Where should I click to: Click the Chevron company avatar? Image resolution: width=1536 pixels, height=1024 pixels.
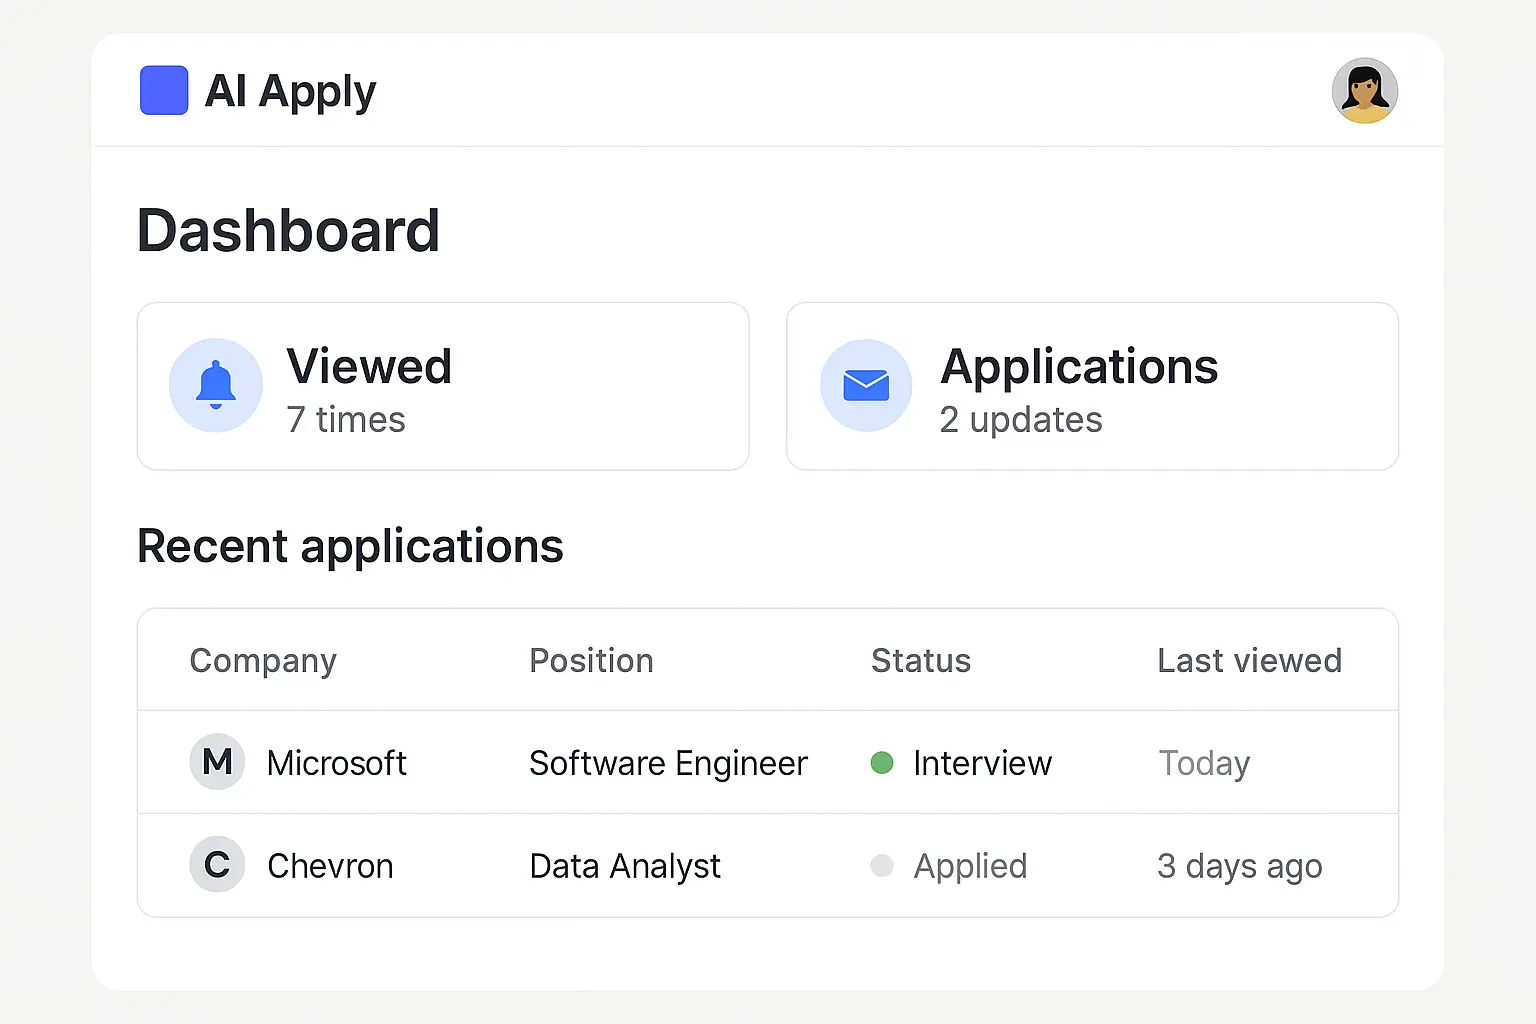(216, 865)
